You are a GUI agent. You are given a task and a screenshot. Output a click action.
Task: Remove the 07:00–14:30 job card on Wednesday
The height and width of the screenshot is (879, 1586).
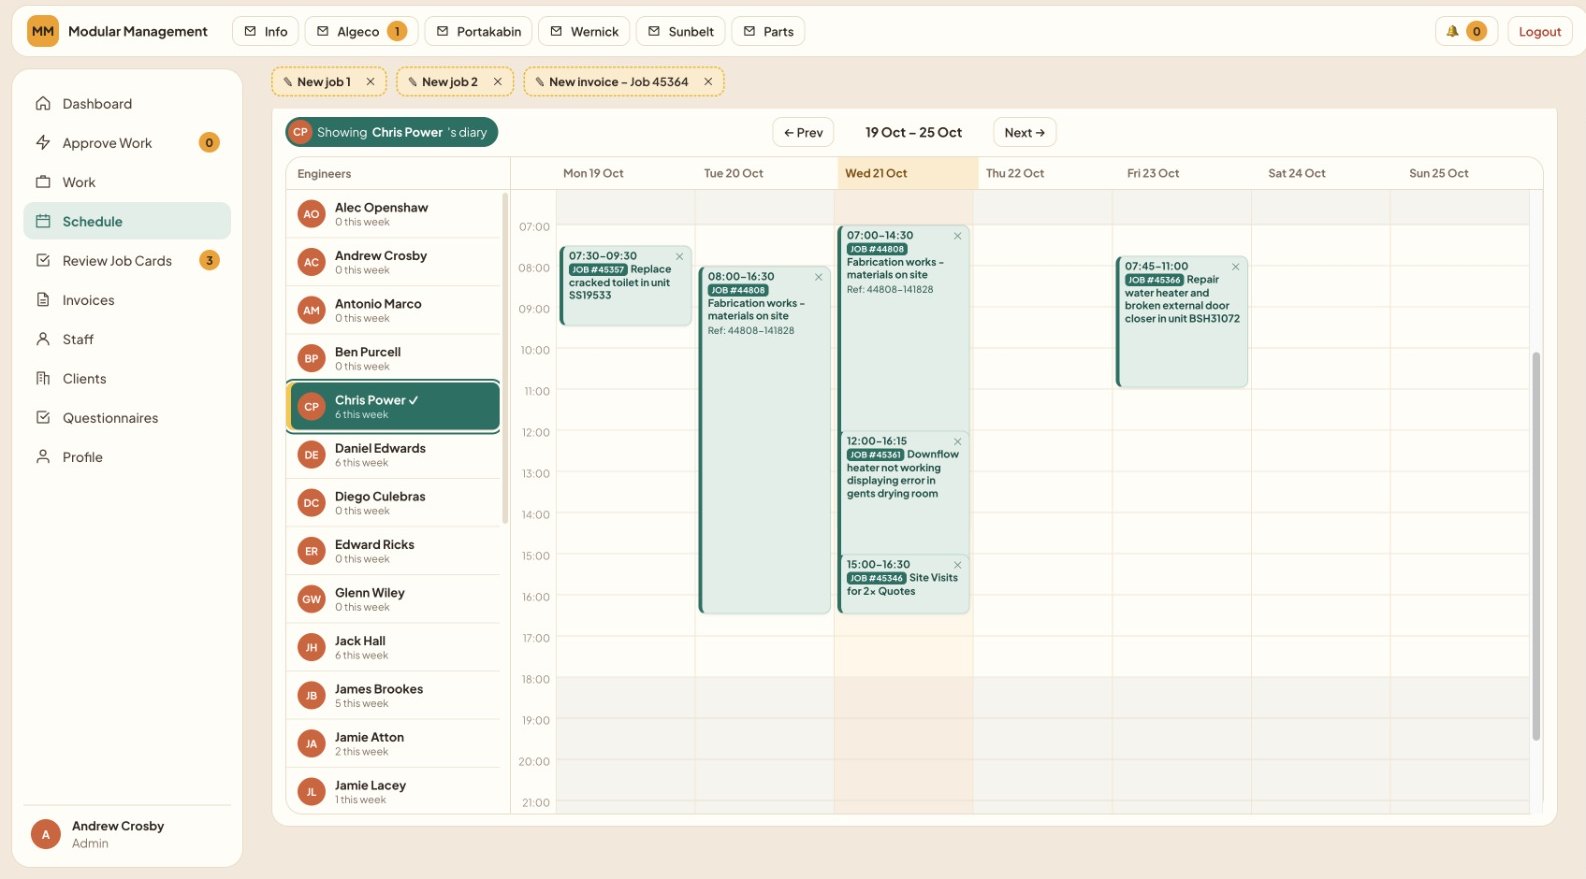point(957,236)
